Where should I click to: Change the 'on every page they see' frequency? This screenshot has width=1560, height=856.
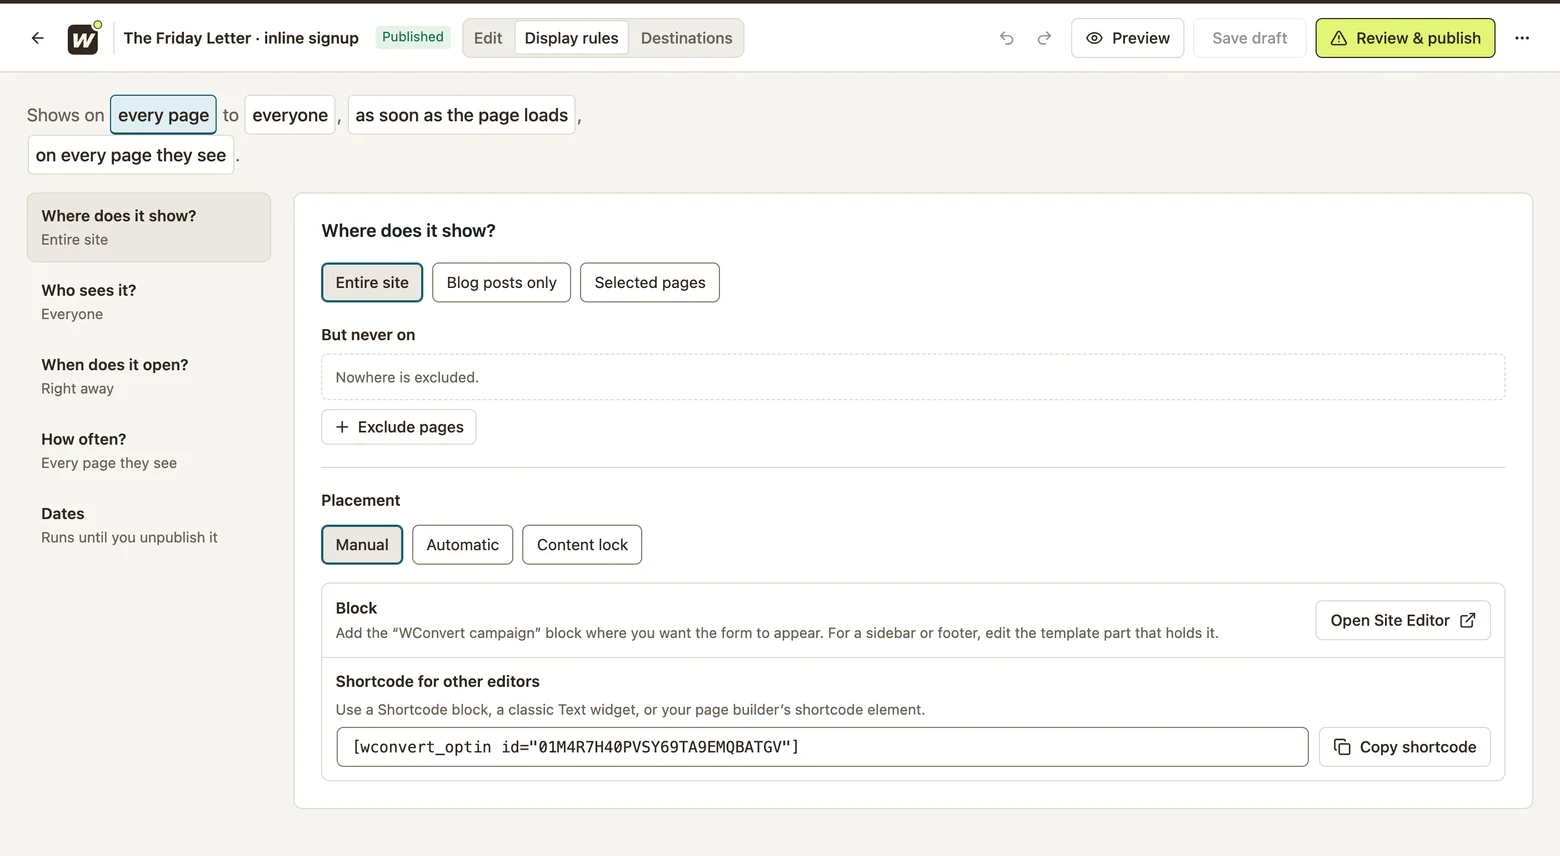(131, 155)
